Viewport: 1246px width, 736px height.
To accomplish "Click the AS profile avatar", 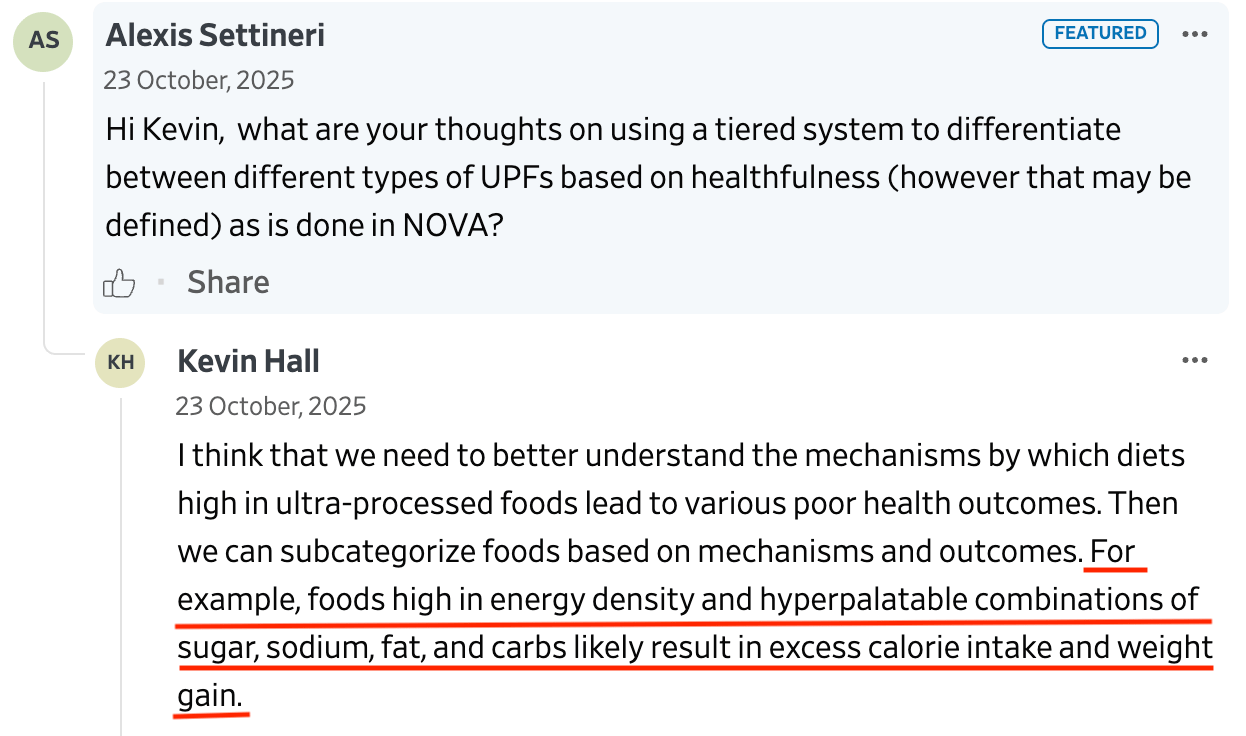I will click(44, 41).
